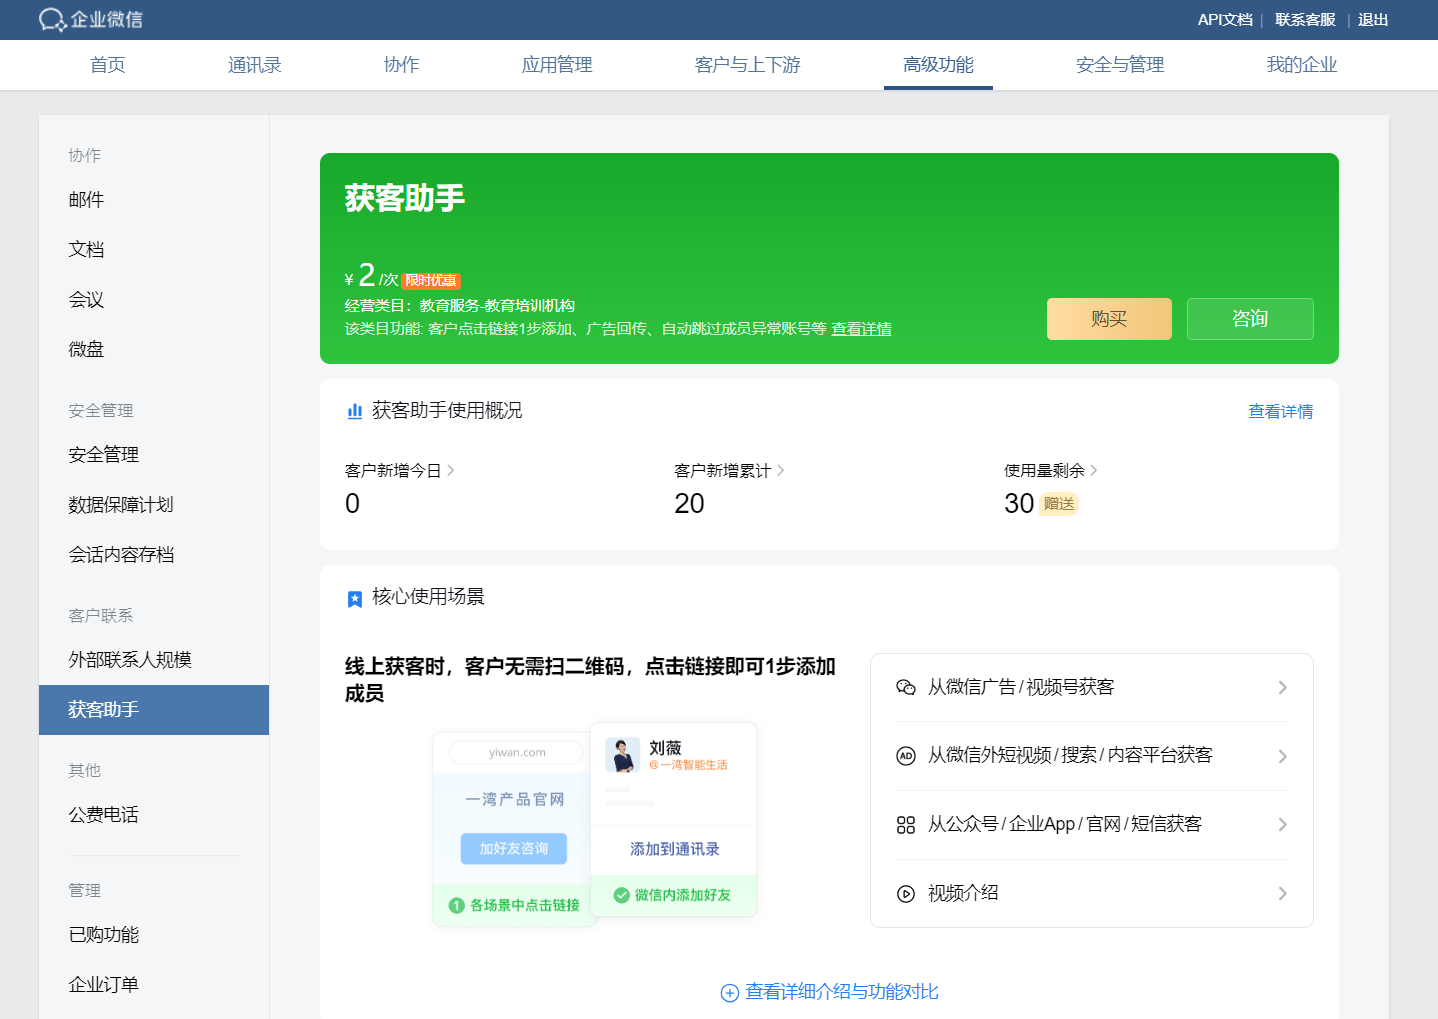1438x1019 pixels.
Task: Click the bookmark icon beside 核心使用场景
Action: (x=354, y=598)
